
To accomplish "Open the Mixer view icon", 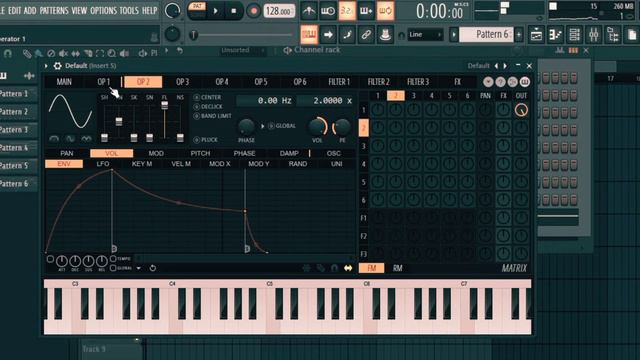I will pyautogui.click(x=593, y=35).
